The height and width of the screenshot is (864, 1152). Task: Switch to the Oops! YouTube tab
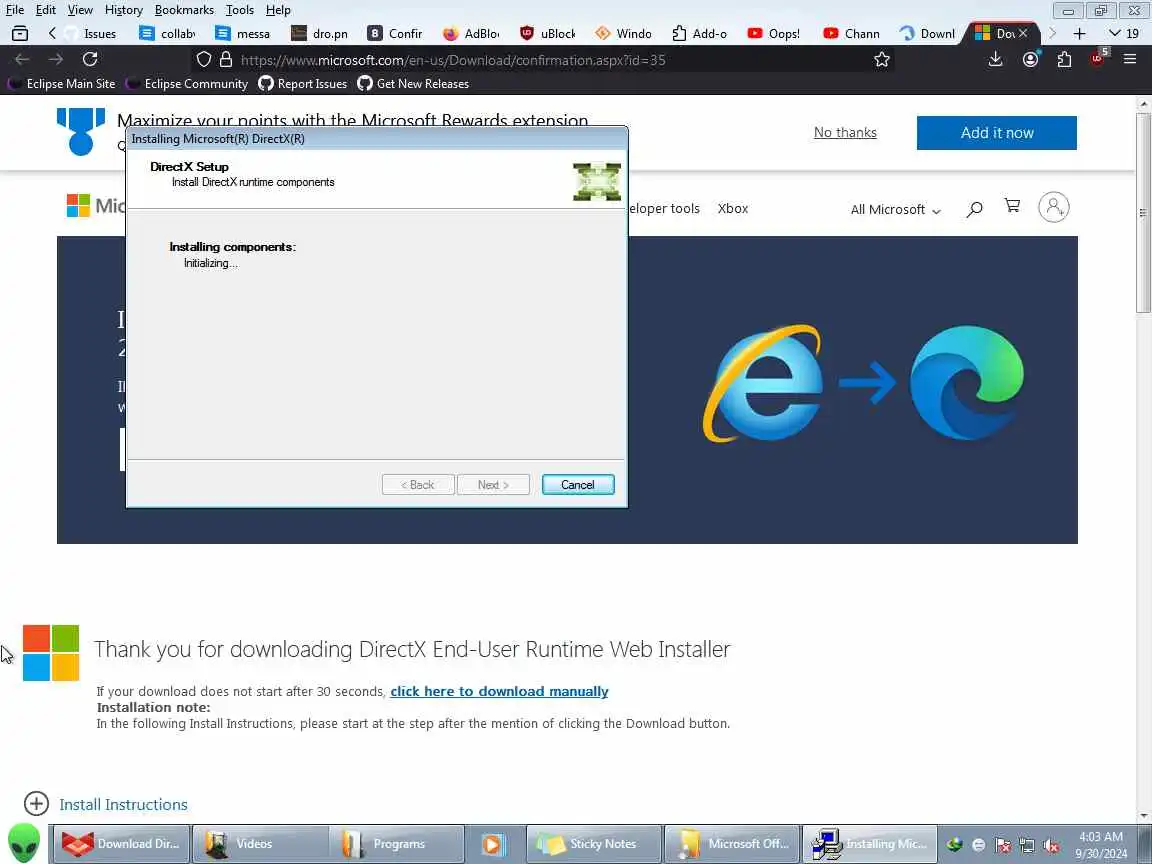pyautogui.click(x=774, y=34)
